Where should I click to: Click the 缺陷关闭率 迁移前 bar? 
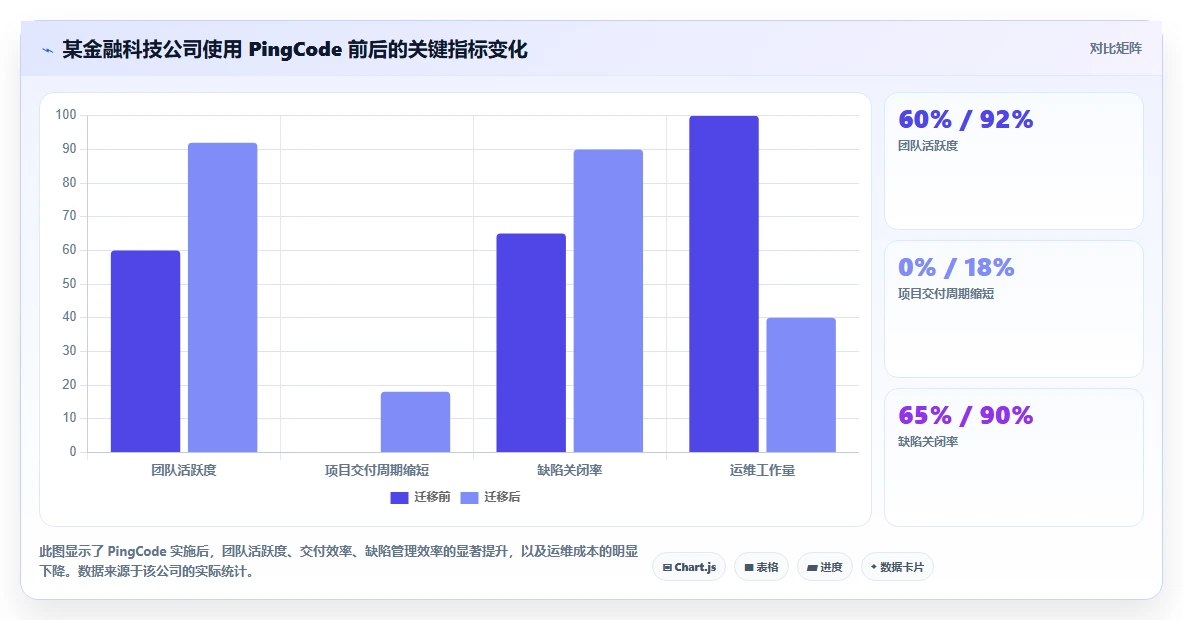tap(531, 343)
